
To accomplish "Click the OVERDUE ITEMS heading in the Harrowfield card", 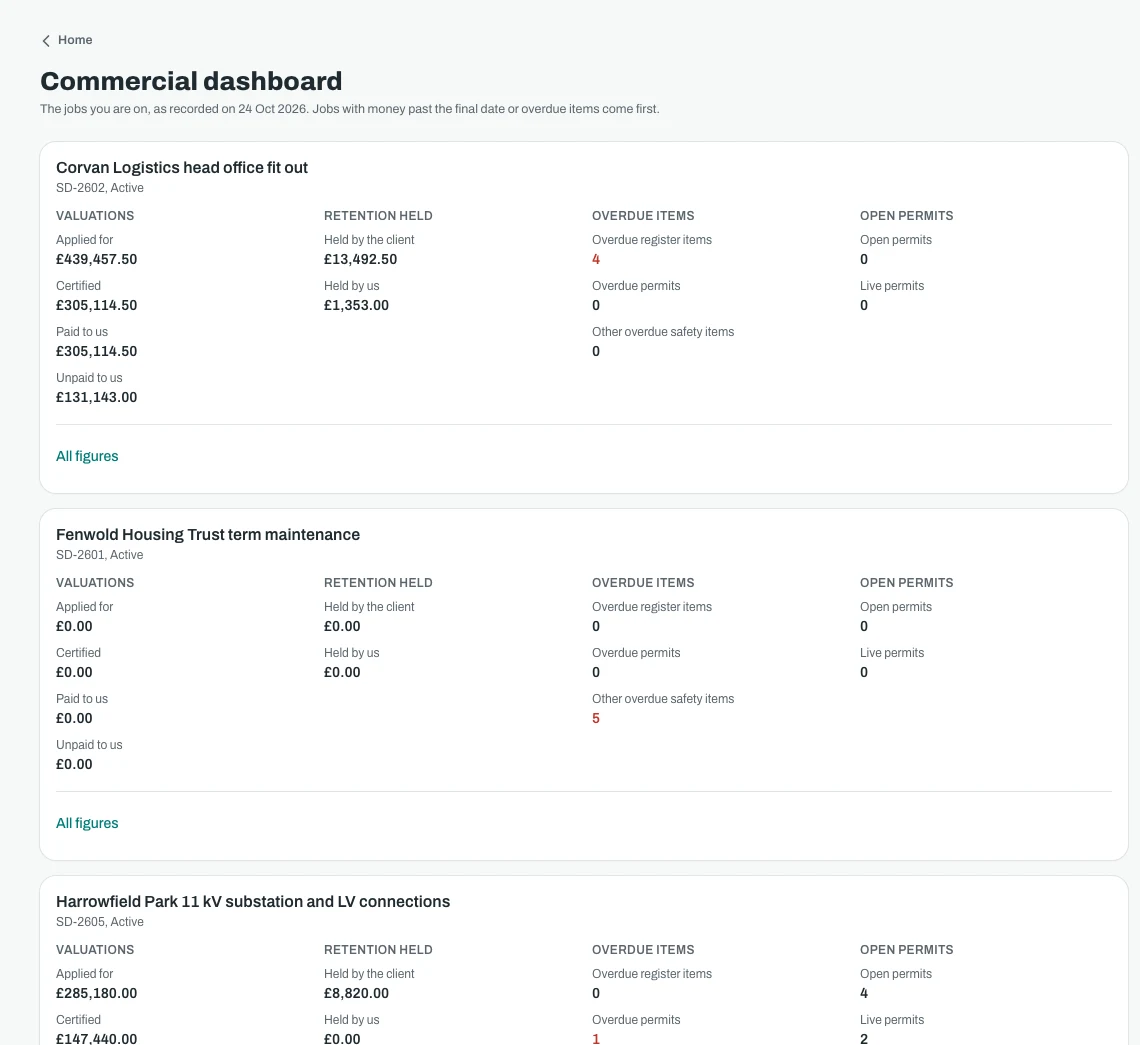I will tap(643, 950).
